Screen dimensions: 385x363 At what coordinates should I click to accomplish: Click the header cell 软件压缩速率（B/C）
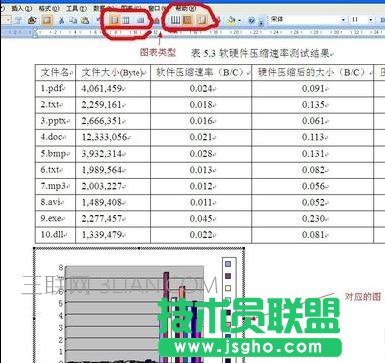[201, 73]
